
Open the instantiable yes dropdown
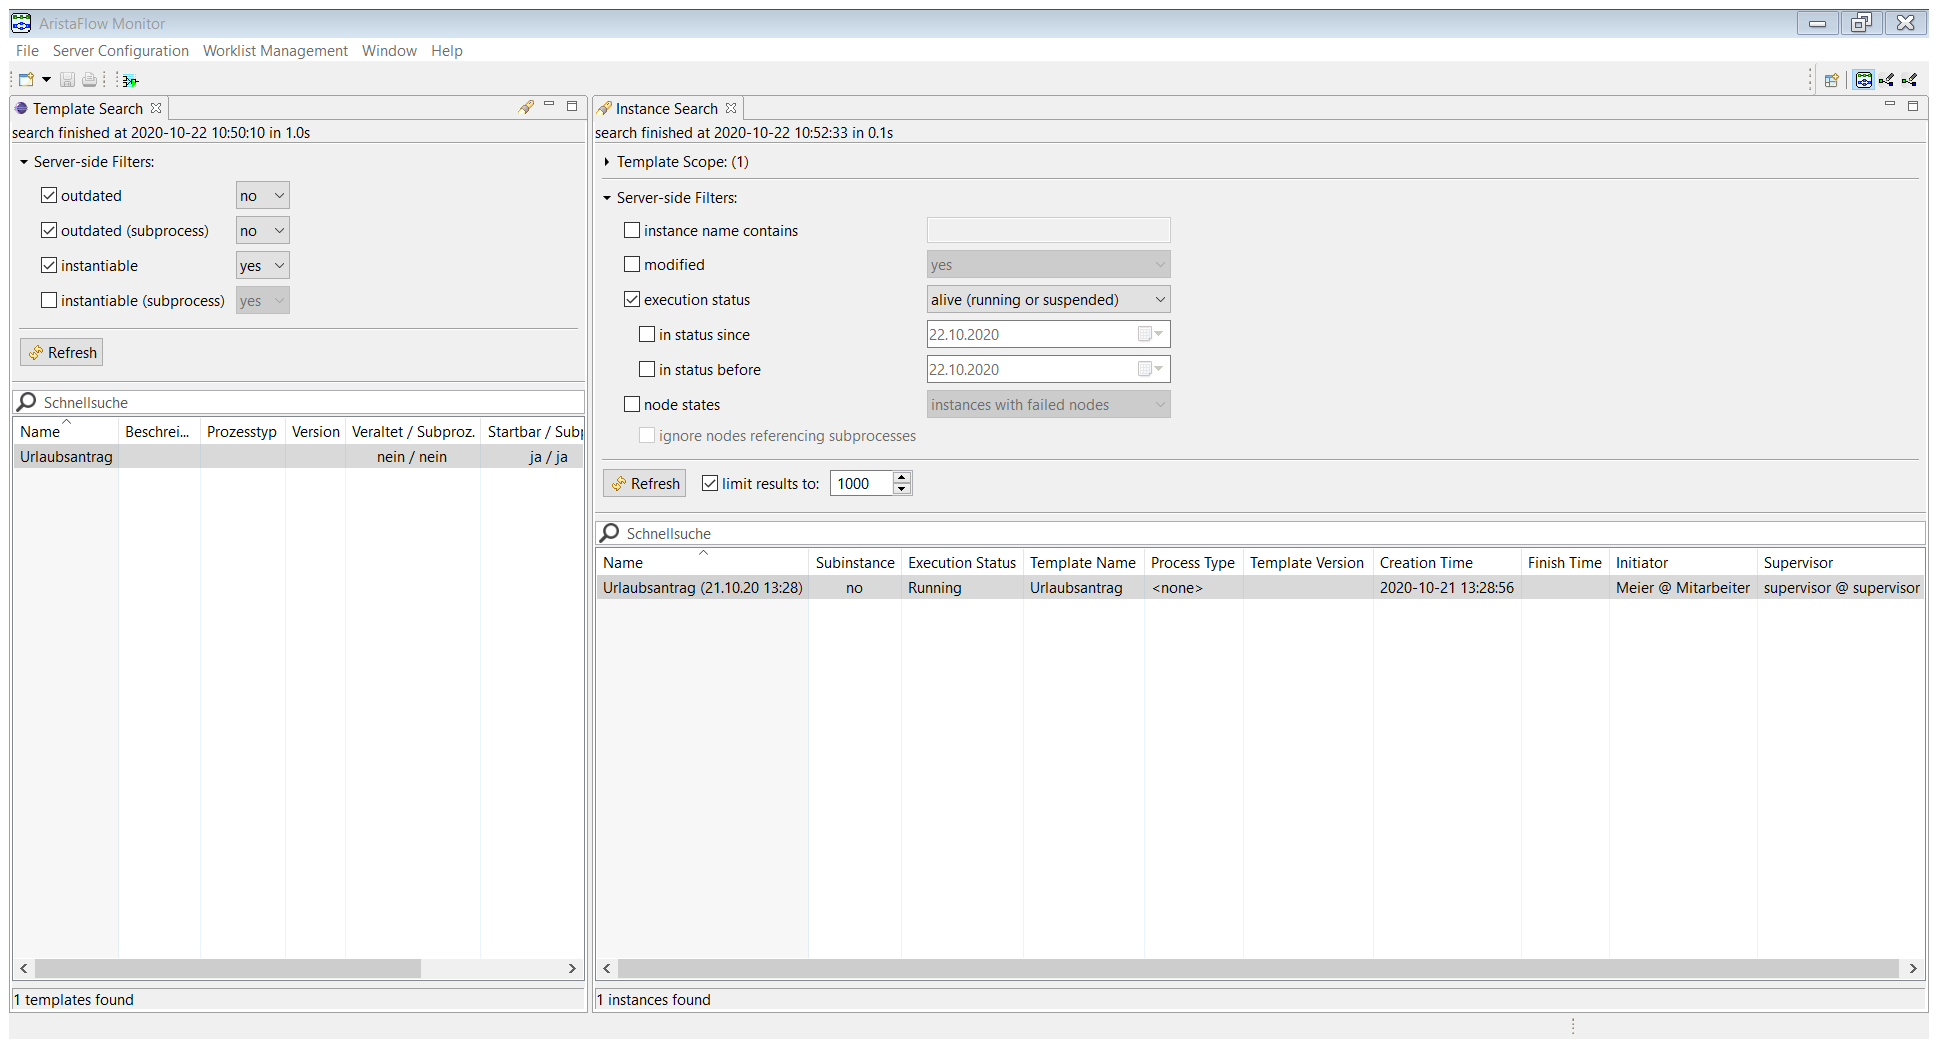click(x=263, y=266)
